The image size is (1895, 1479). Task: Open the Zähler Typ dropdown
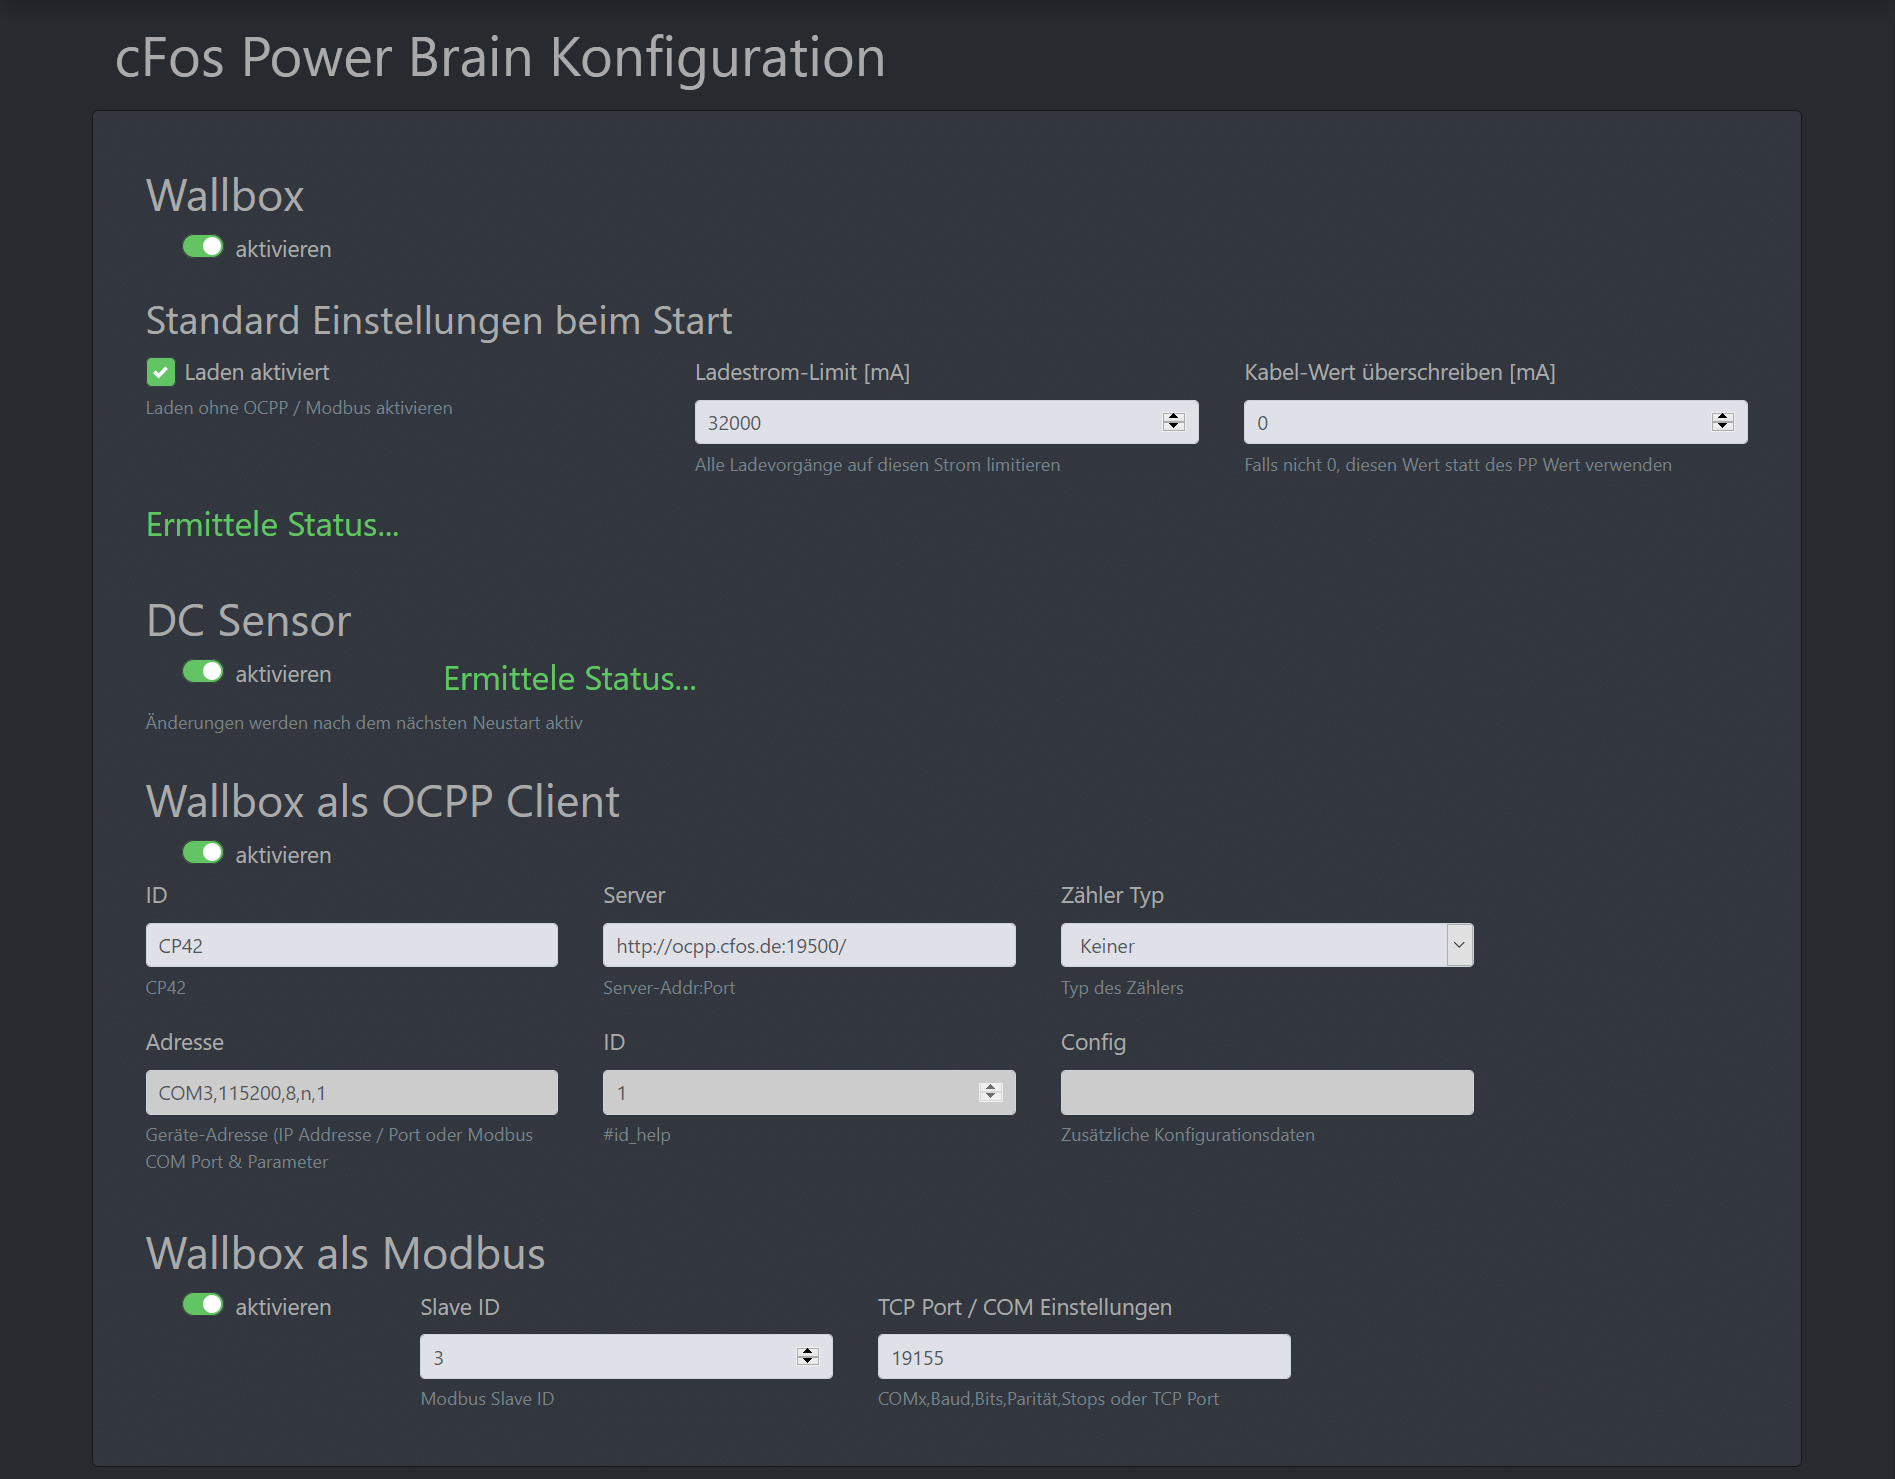pos(1267,945)
